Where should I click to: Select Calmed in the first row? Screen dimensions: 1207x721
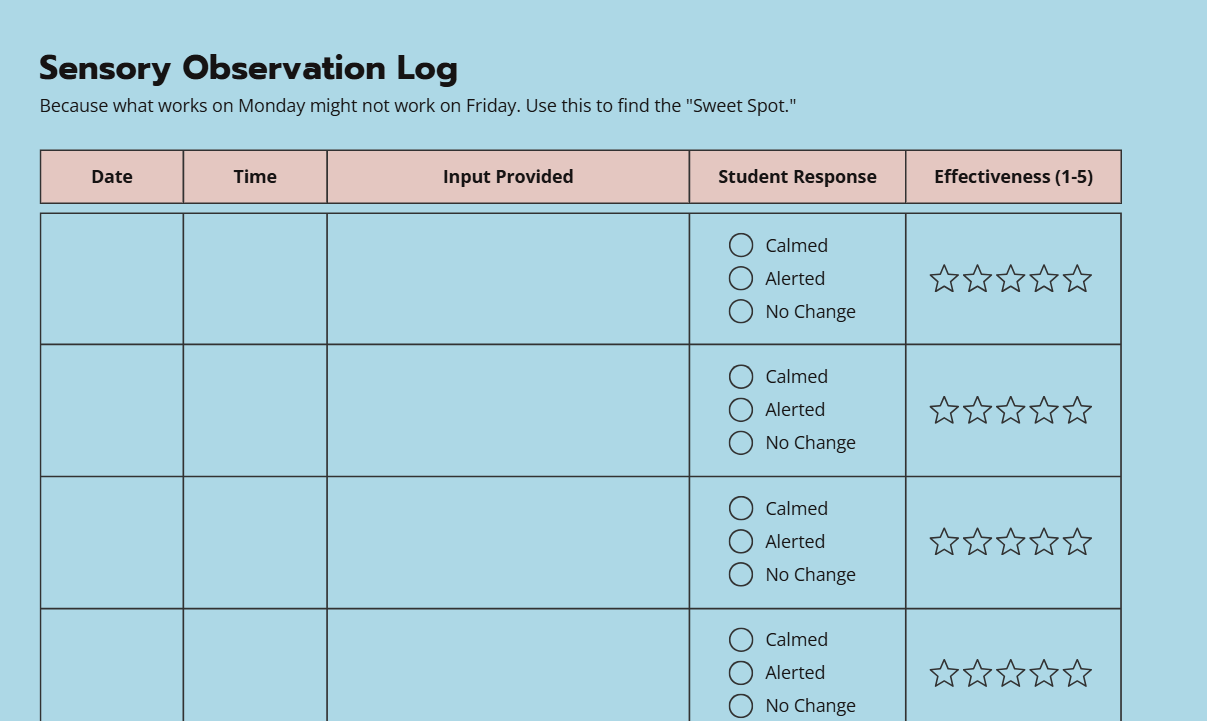click(741, 245)
